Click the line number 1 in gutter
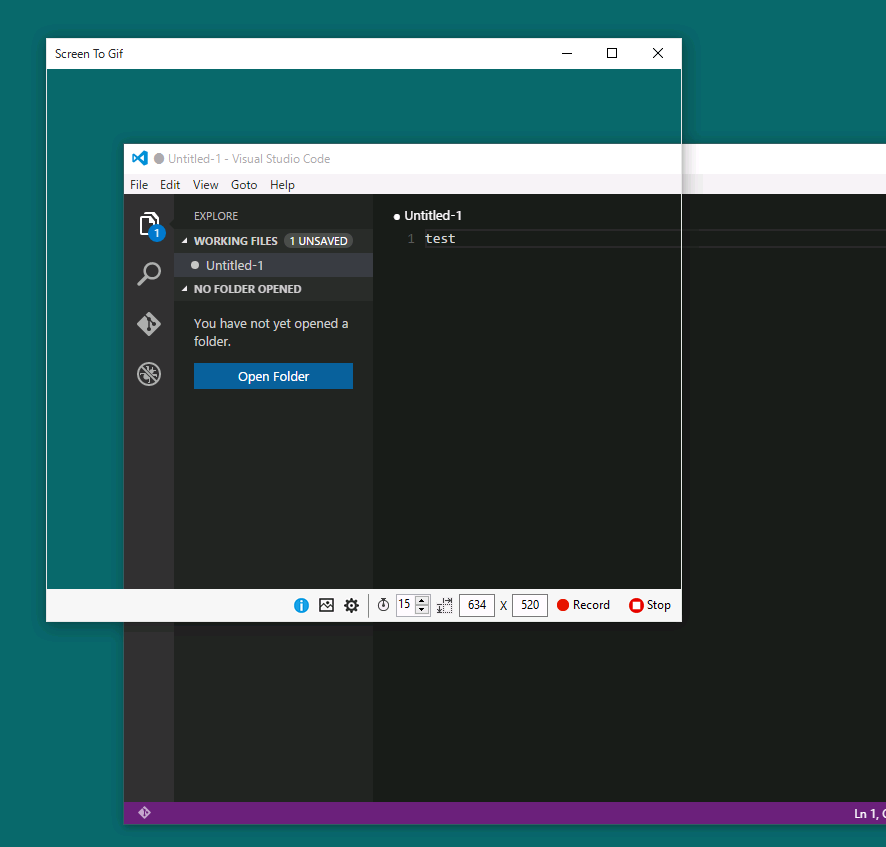Screen dimensions: 886x847 [x=411, y=239]
